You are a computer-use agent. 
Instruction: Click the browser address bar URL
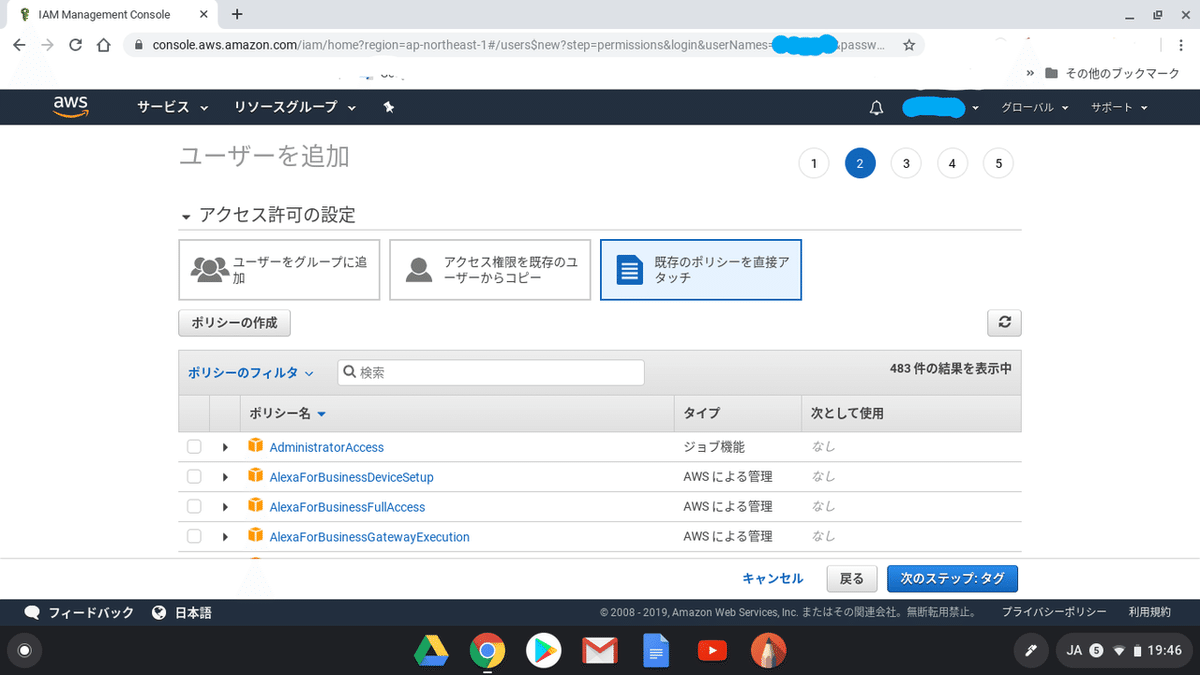[x=520, y=45]
